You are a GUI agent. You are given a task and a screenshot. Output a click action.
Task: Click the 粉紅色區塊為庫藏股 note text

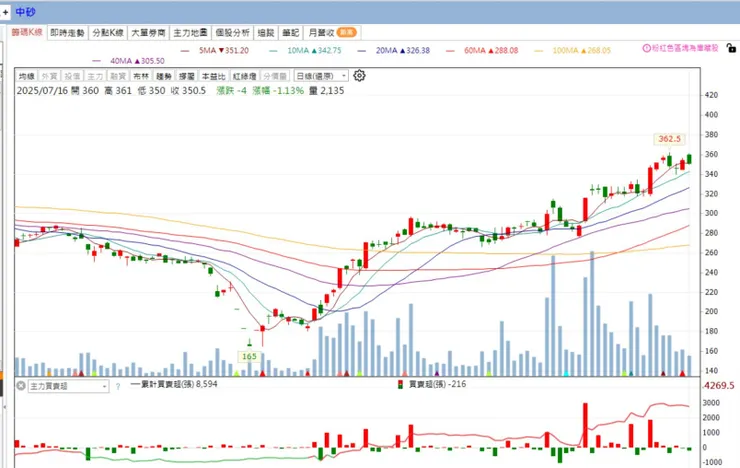pos(685,48)
